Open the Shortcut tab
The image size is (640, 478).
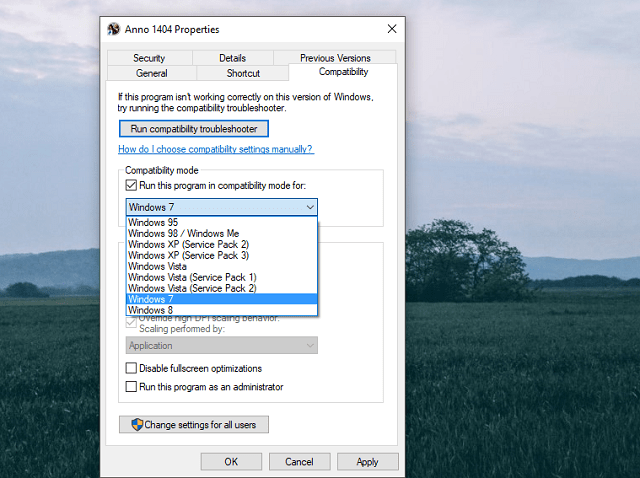243,73
